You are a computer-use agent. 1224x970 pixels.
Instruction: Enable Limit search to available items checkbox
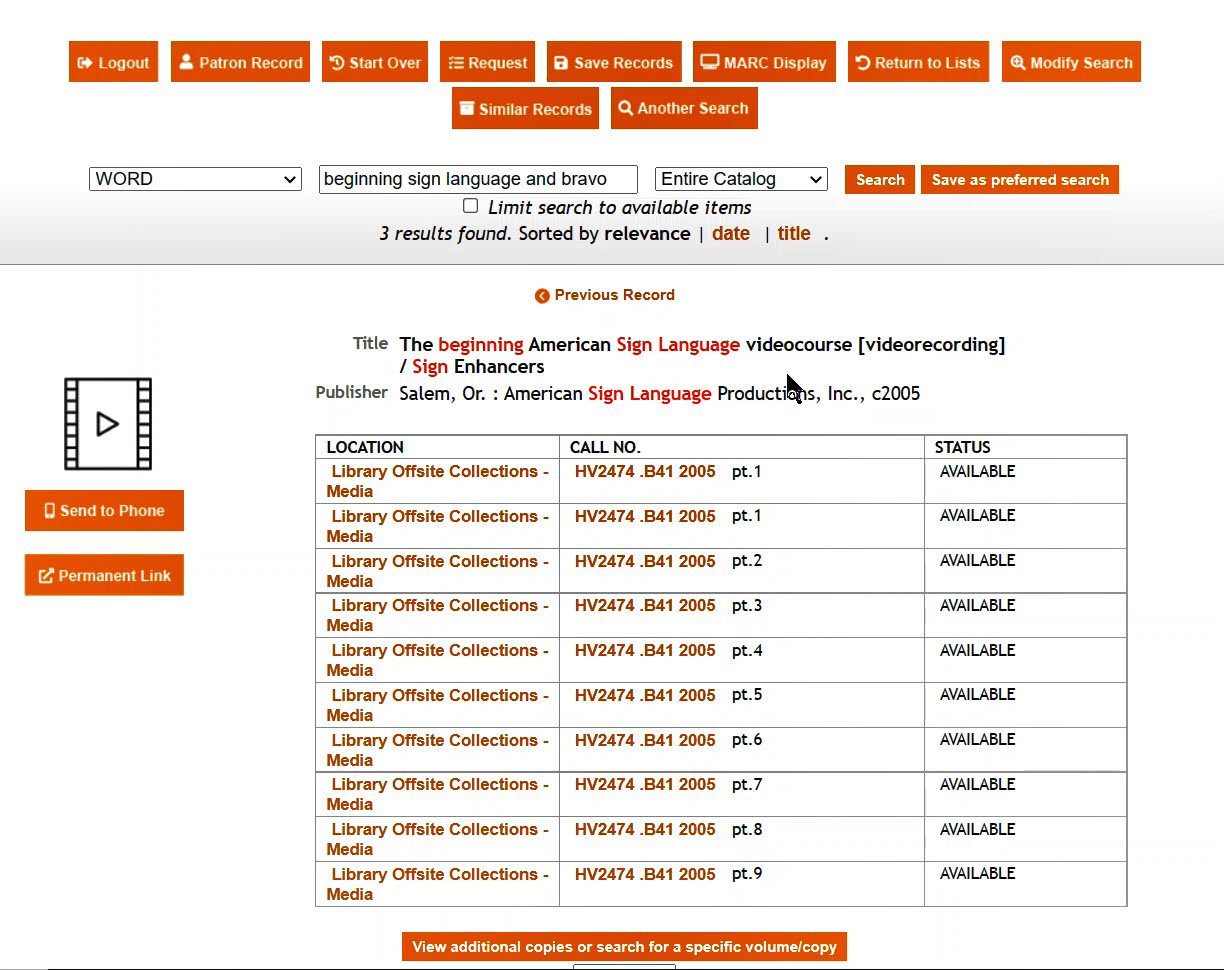470,206
